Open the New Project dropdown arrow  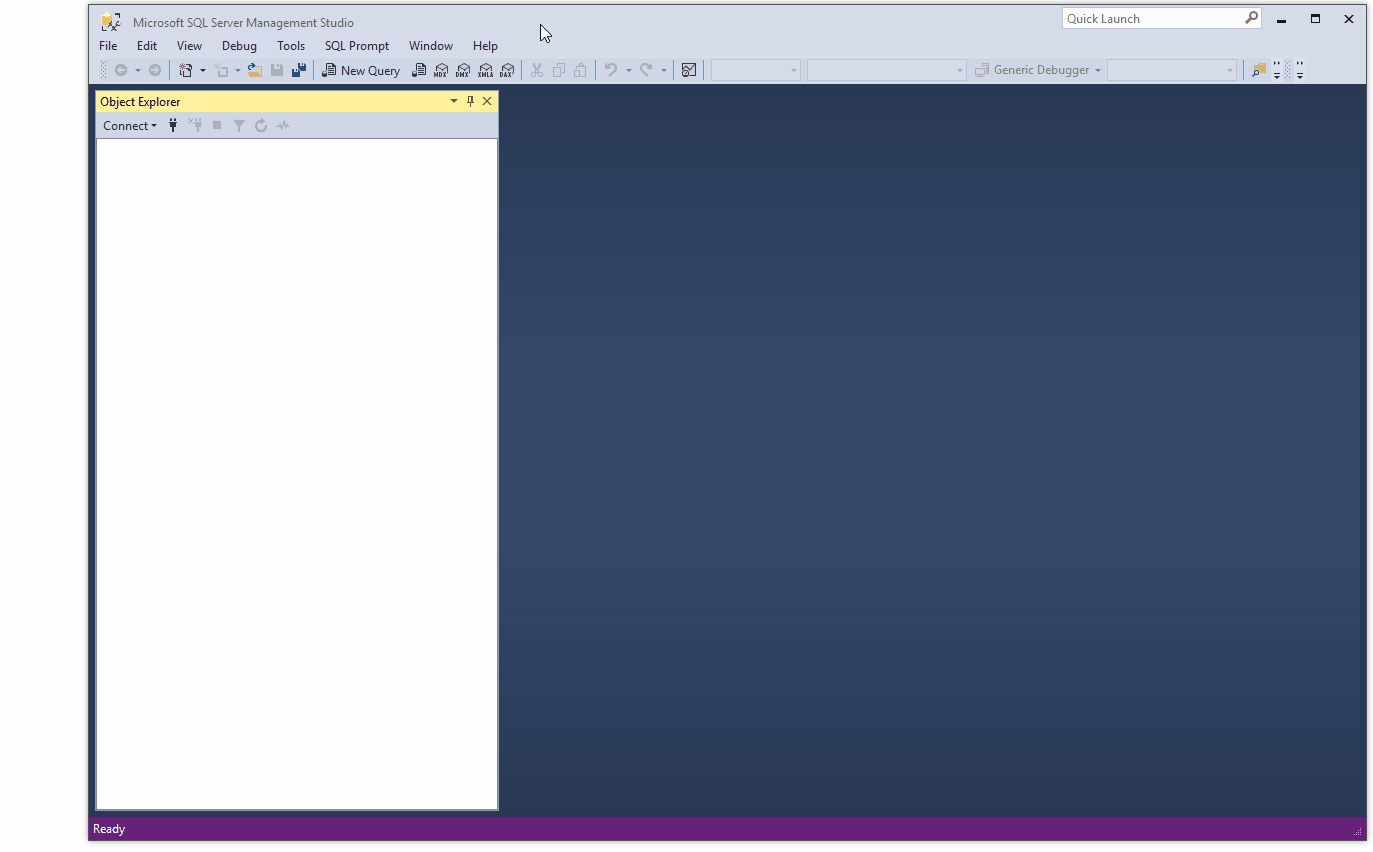coord(203,70)
